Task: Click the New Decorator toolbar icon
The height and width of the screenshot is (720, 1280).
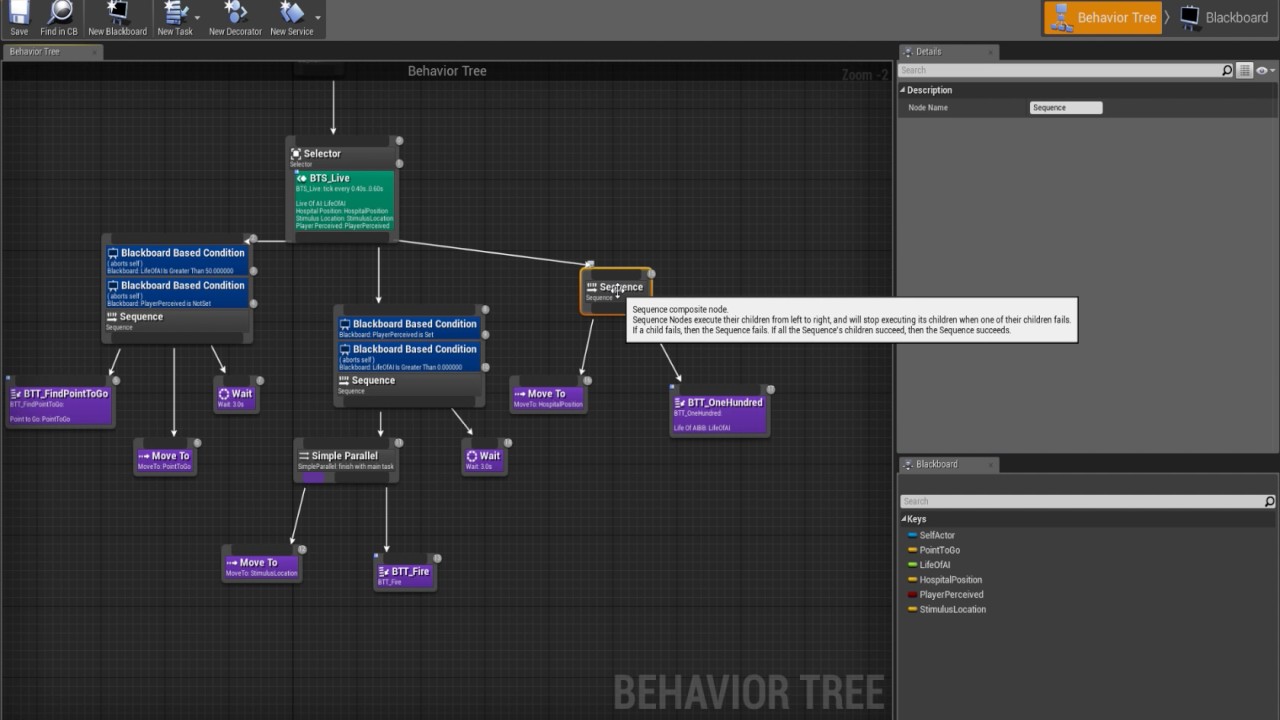Action: pyautogui.click(x=235, y=19)
